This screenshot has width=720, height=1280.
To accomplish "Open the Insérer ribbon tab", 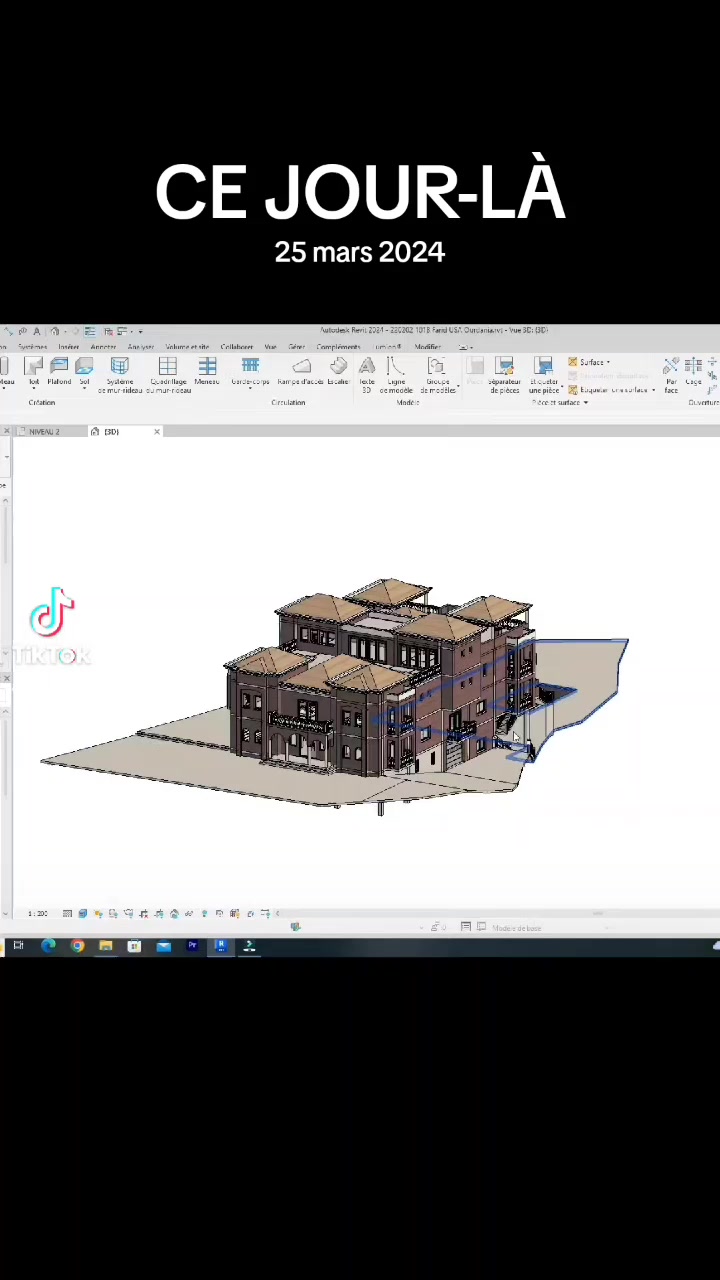I will [x=68, y=347].
